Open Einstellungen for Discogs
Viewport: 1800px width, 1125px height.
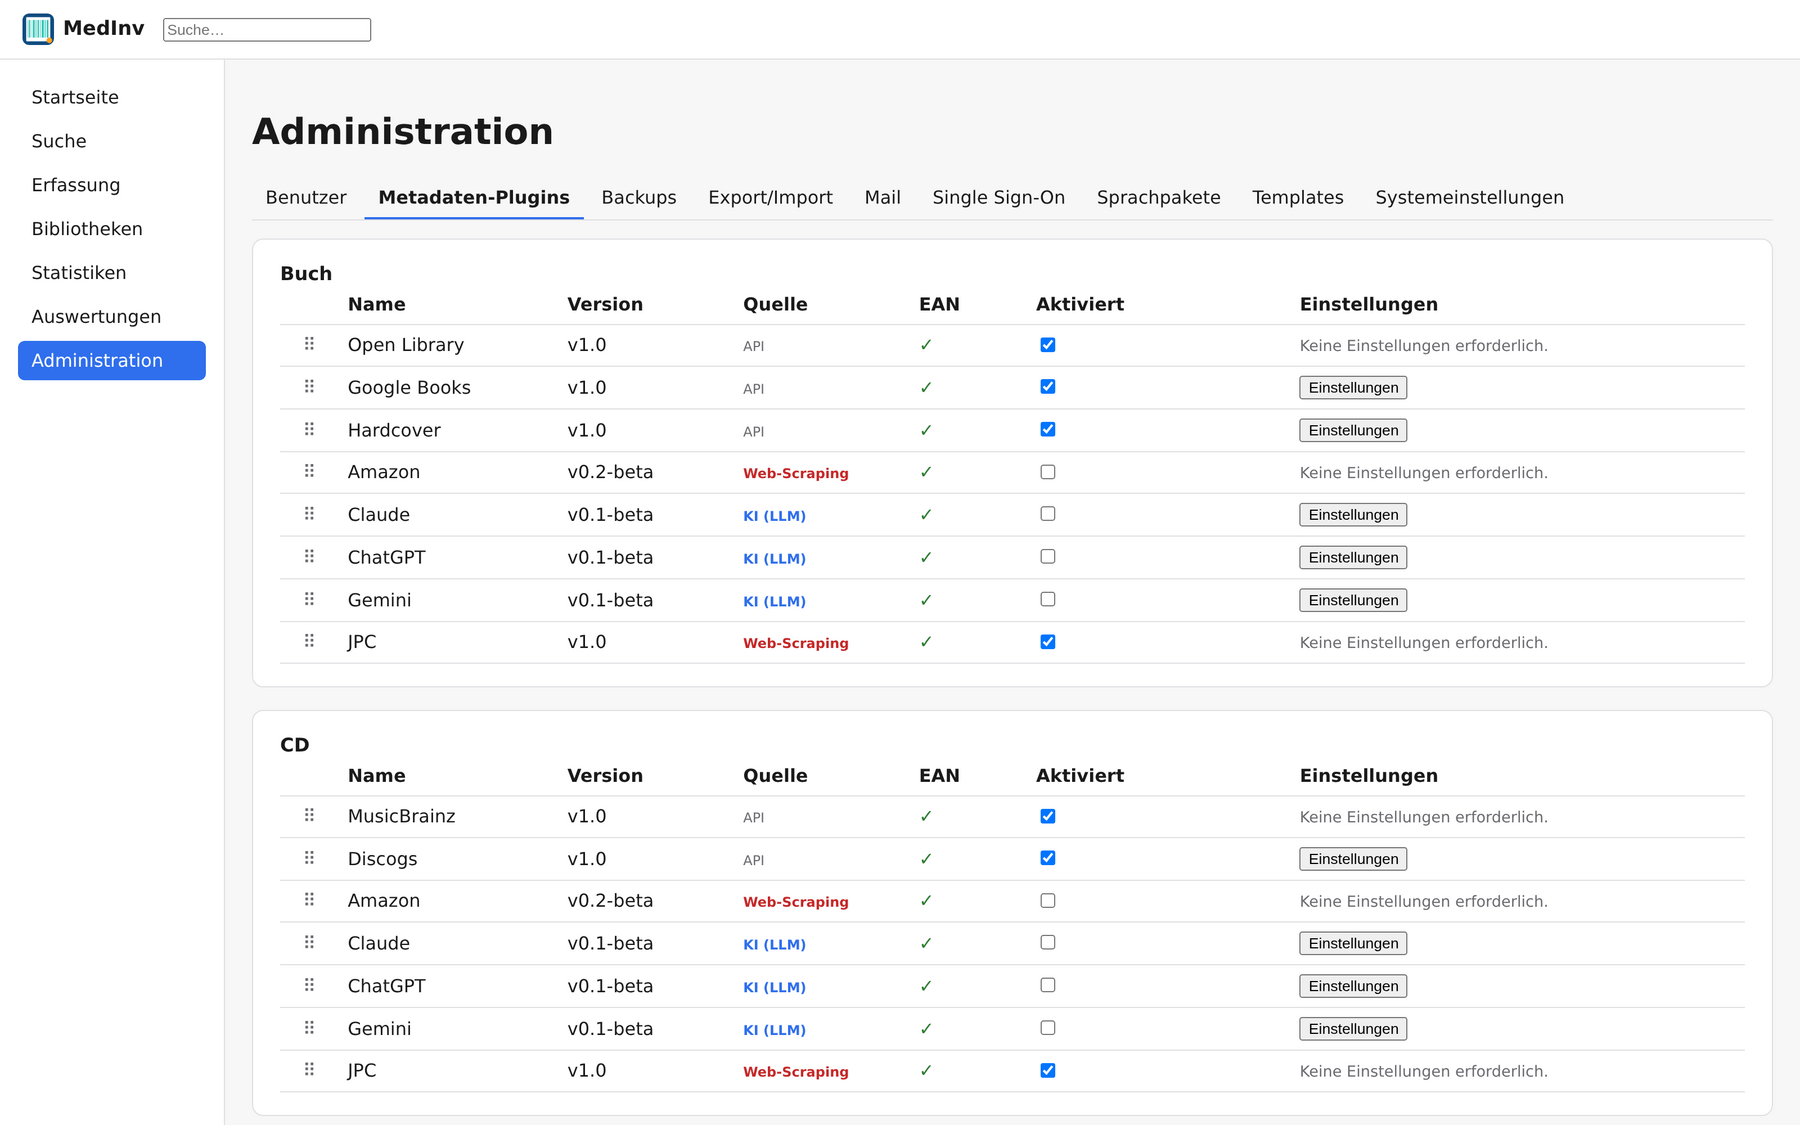[x=1353, y=859]
